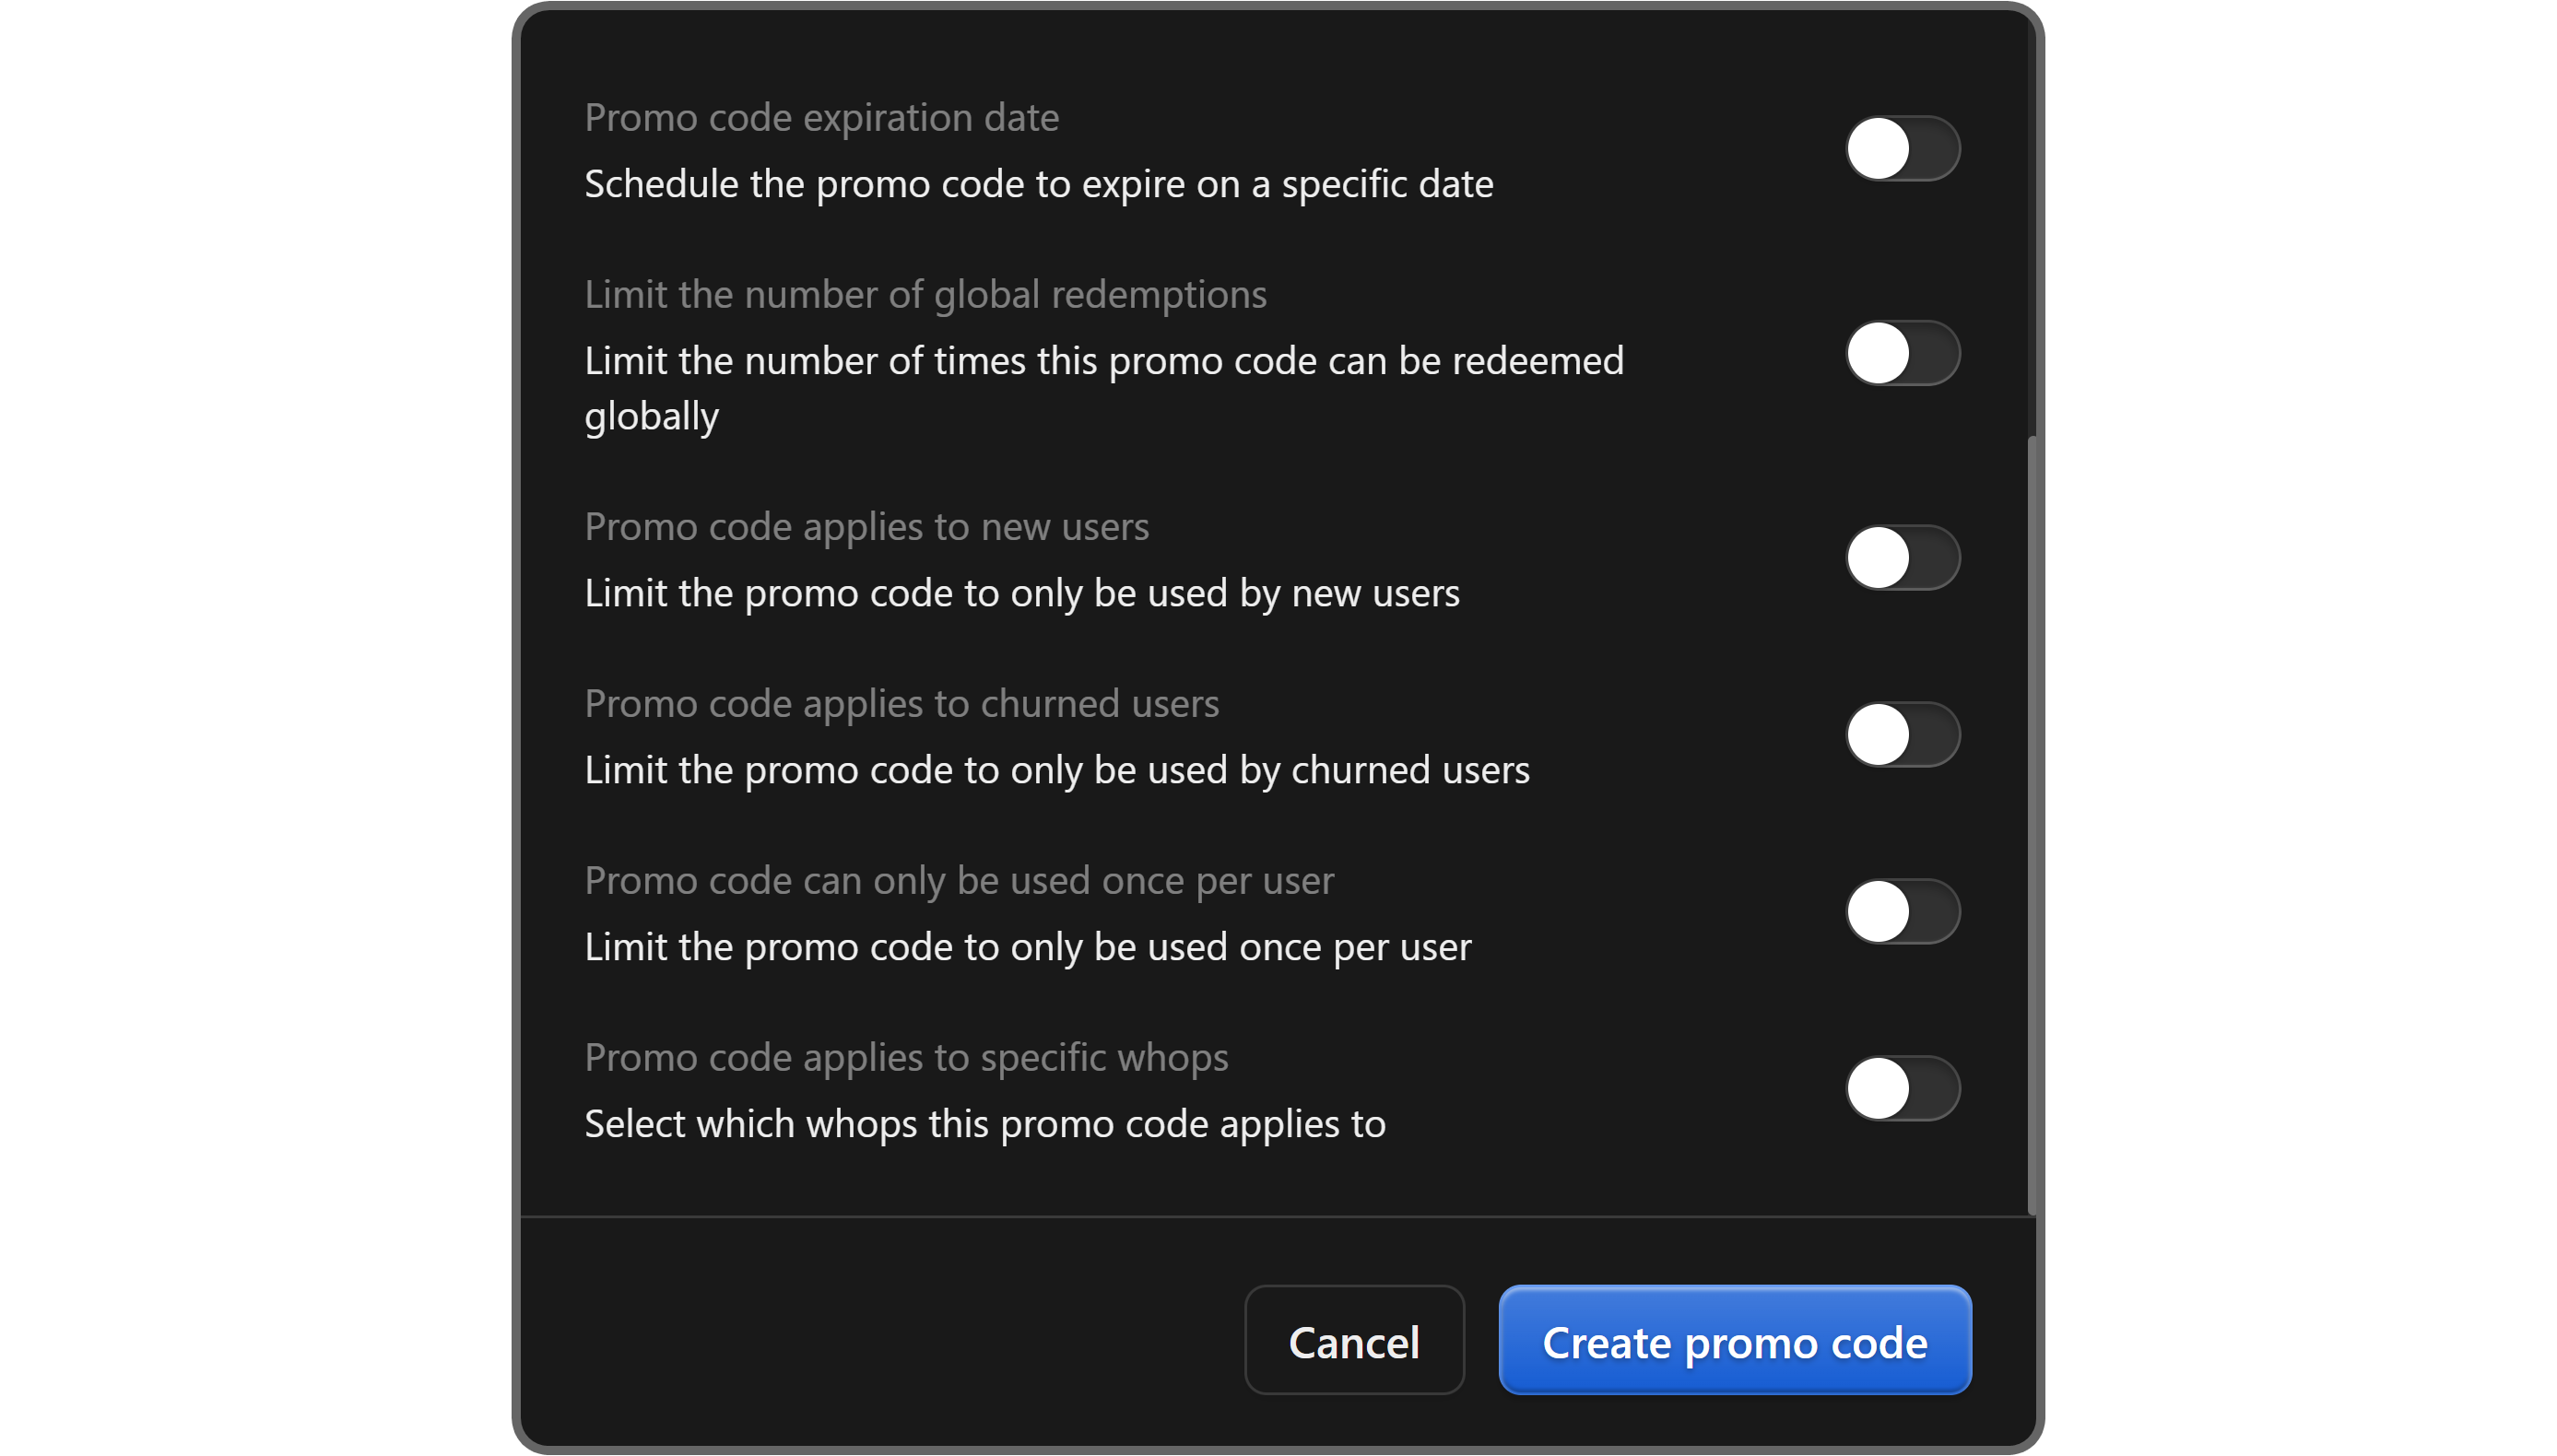
Task: Click the "Promo code expiration date" label
Action: pyautogui.click(x=821, y=118)
